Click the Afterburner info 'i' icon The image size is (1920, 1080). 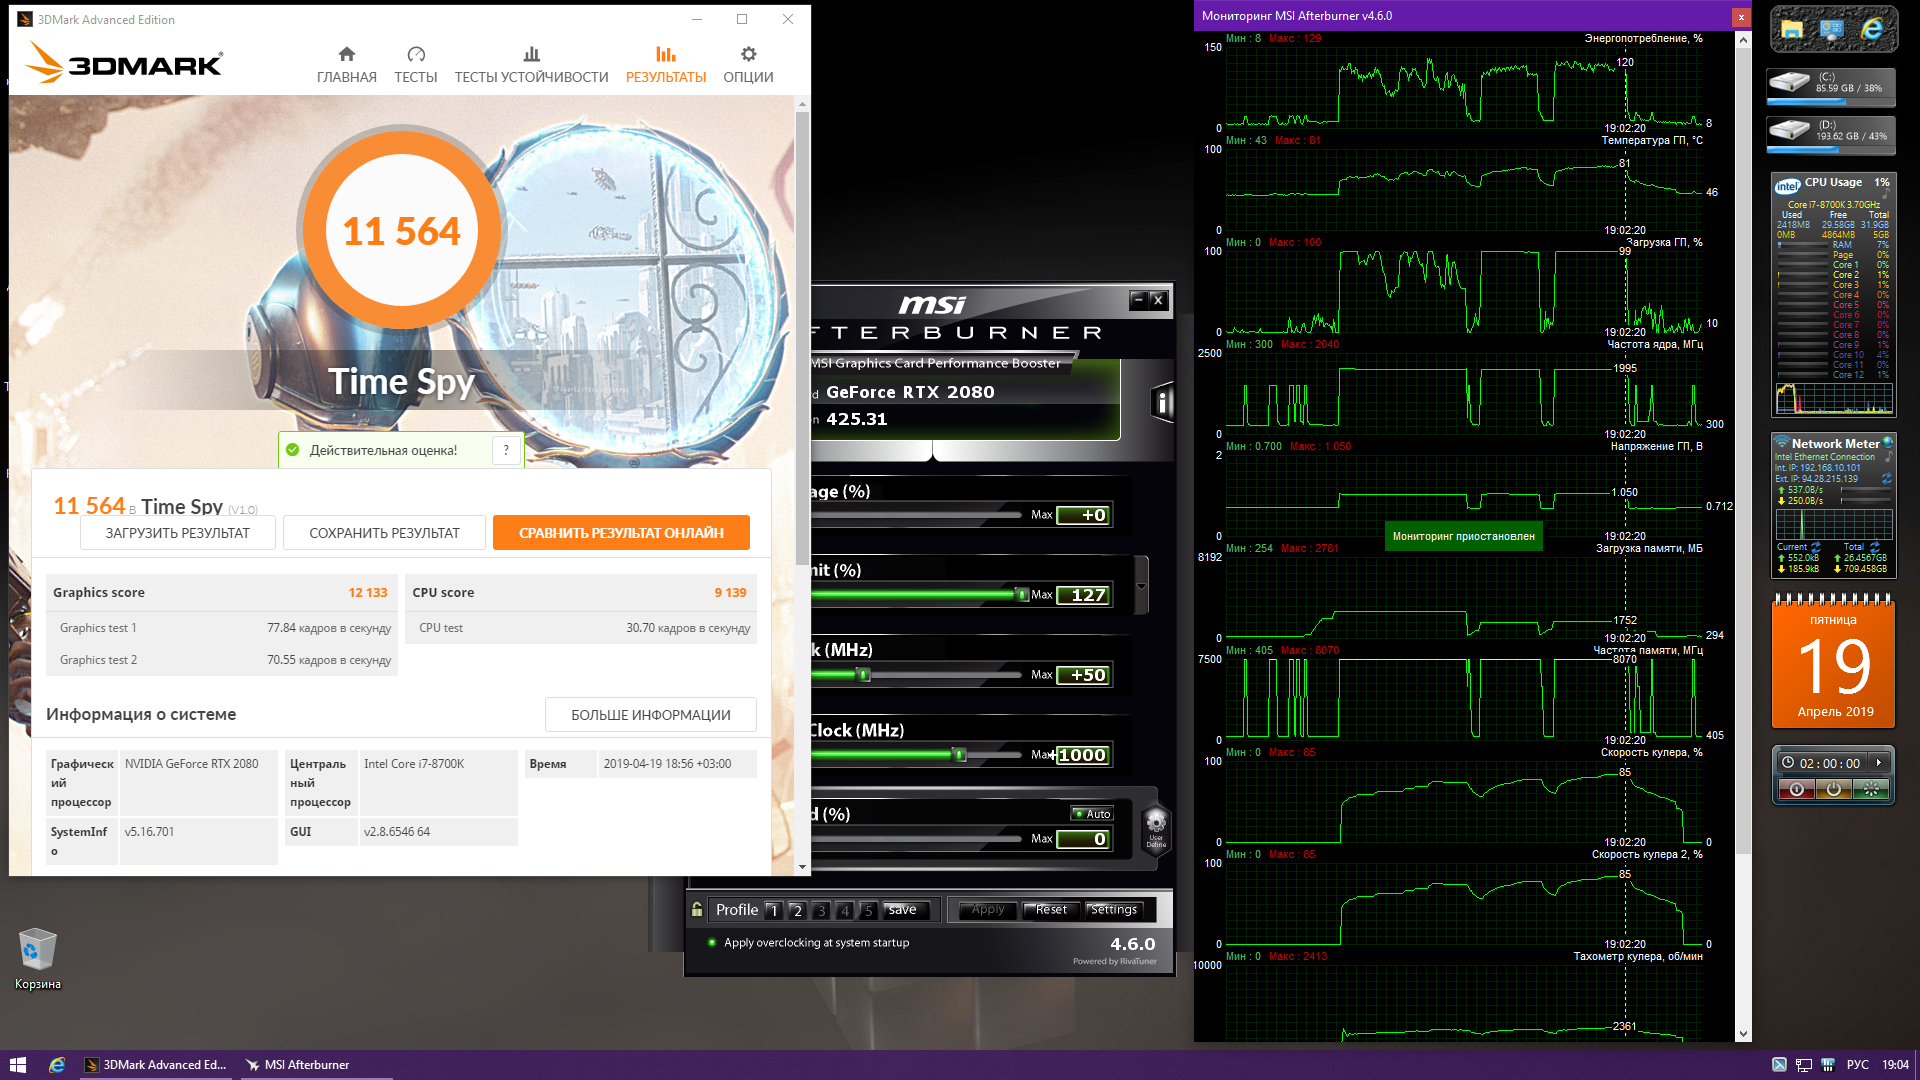(1161, 403)
